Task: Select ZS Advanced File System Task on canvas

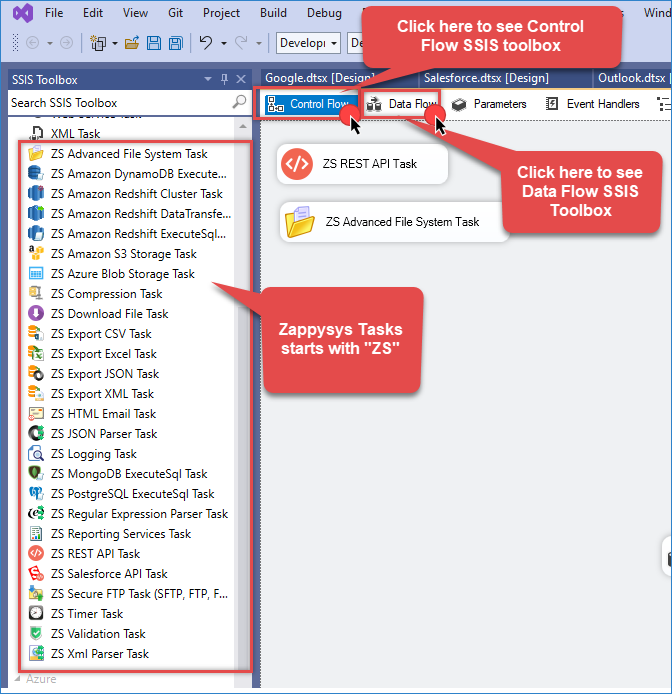Action: coord(394,221)
